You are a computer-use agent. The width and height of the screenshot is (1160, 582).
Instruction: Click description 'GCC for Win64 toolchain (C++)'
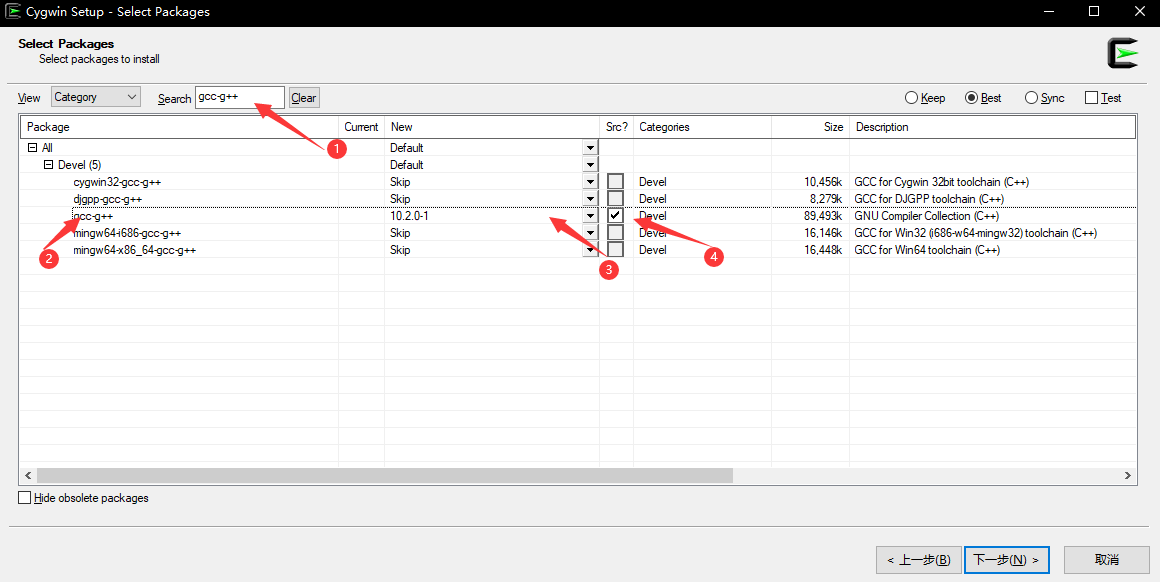point(928,250)
